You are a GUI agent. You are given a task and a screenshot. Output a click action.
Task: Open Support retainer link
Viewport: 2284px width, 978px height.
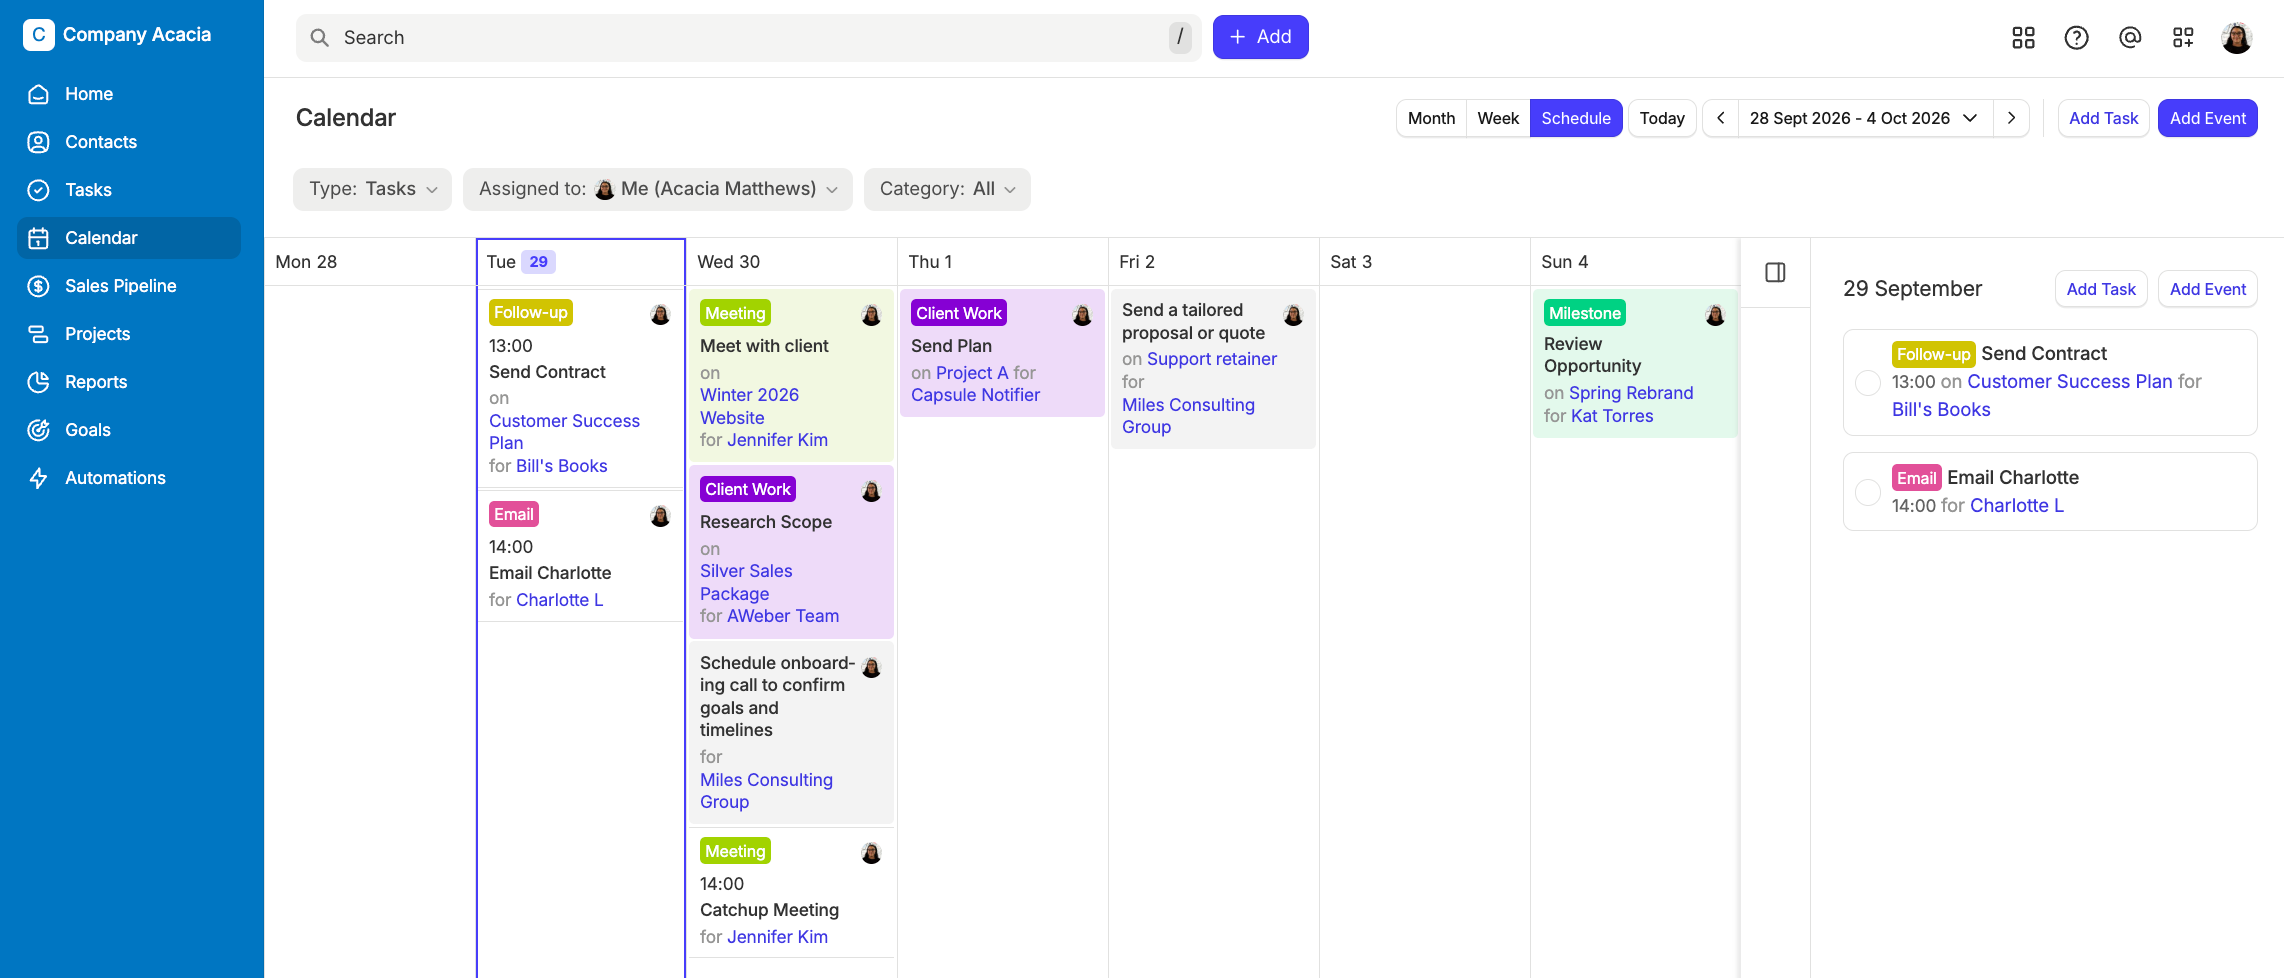pos(1211,359)
